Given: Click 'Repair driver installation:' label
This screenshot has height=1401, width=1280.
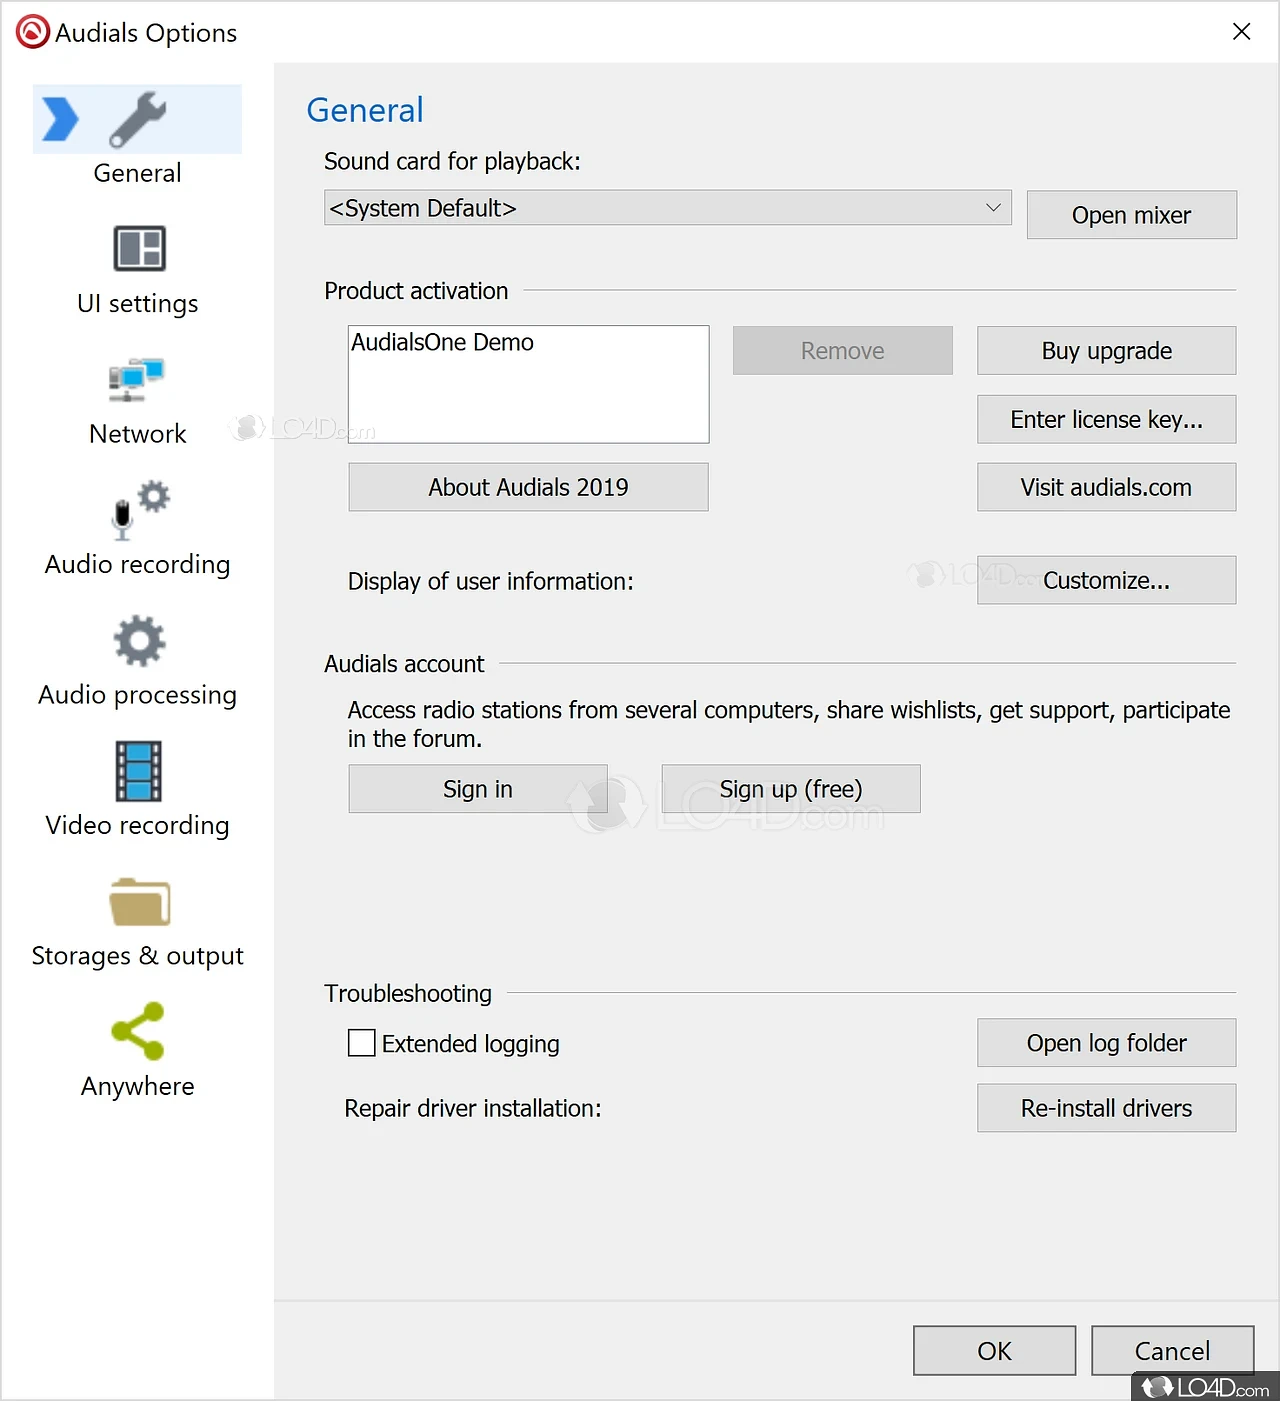Looking at the screenshot, I should [x=473, y=1108].
